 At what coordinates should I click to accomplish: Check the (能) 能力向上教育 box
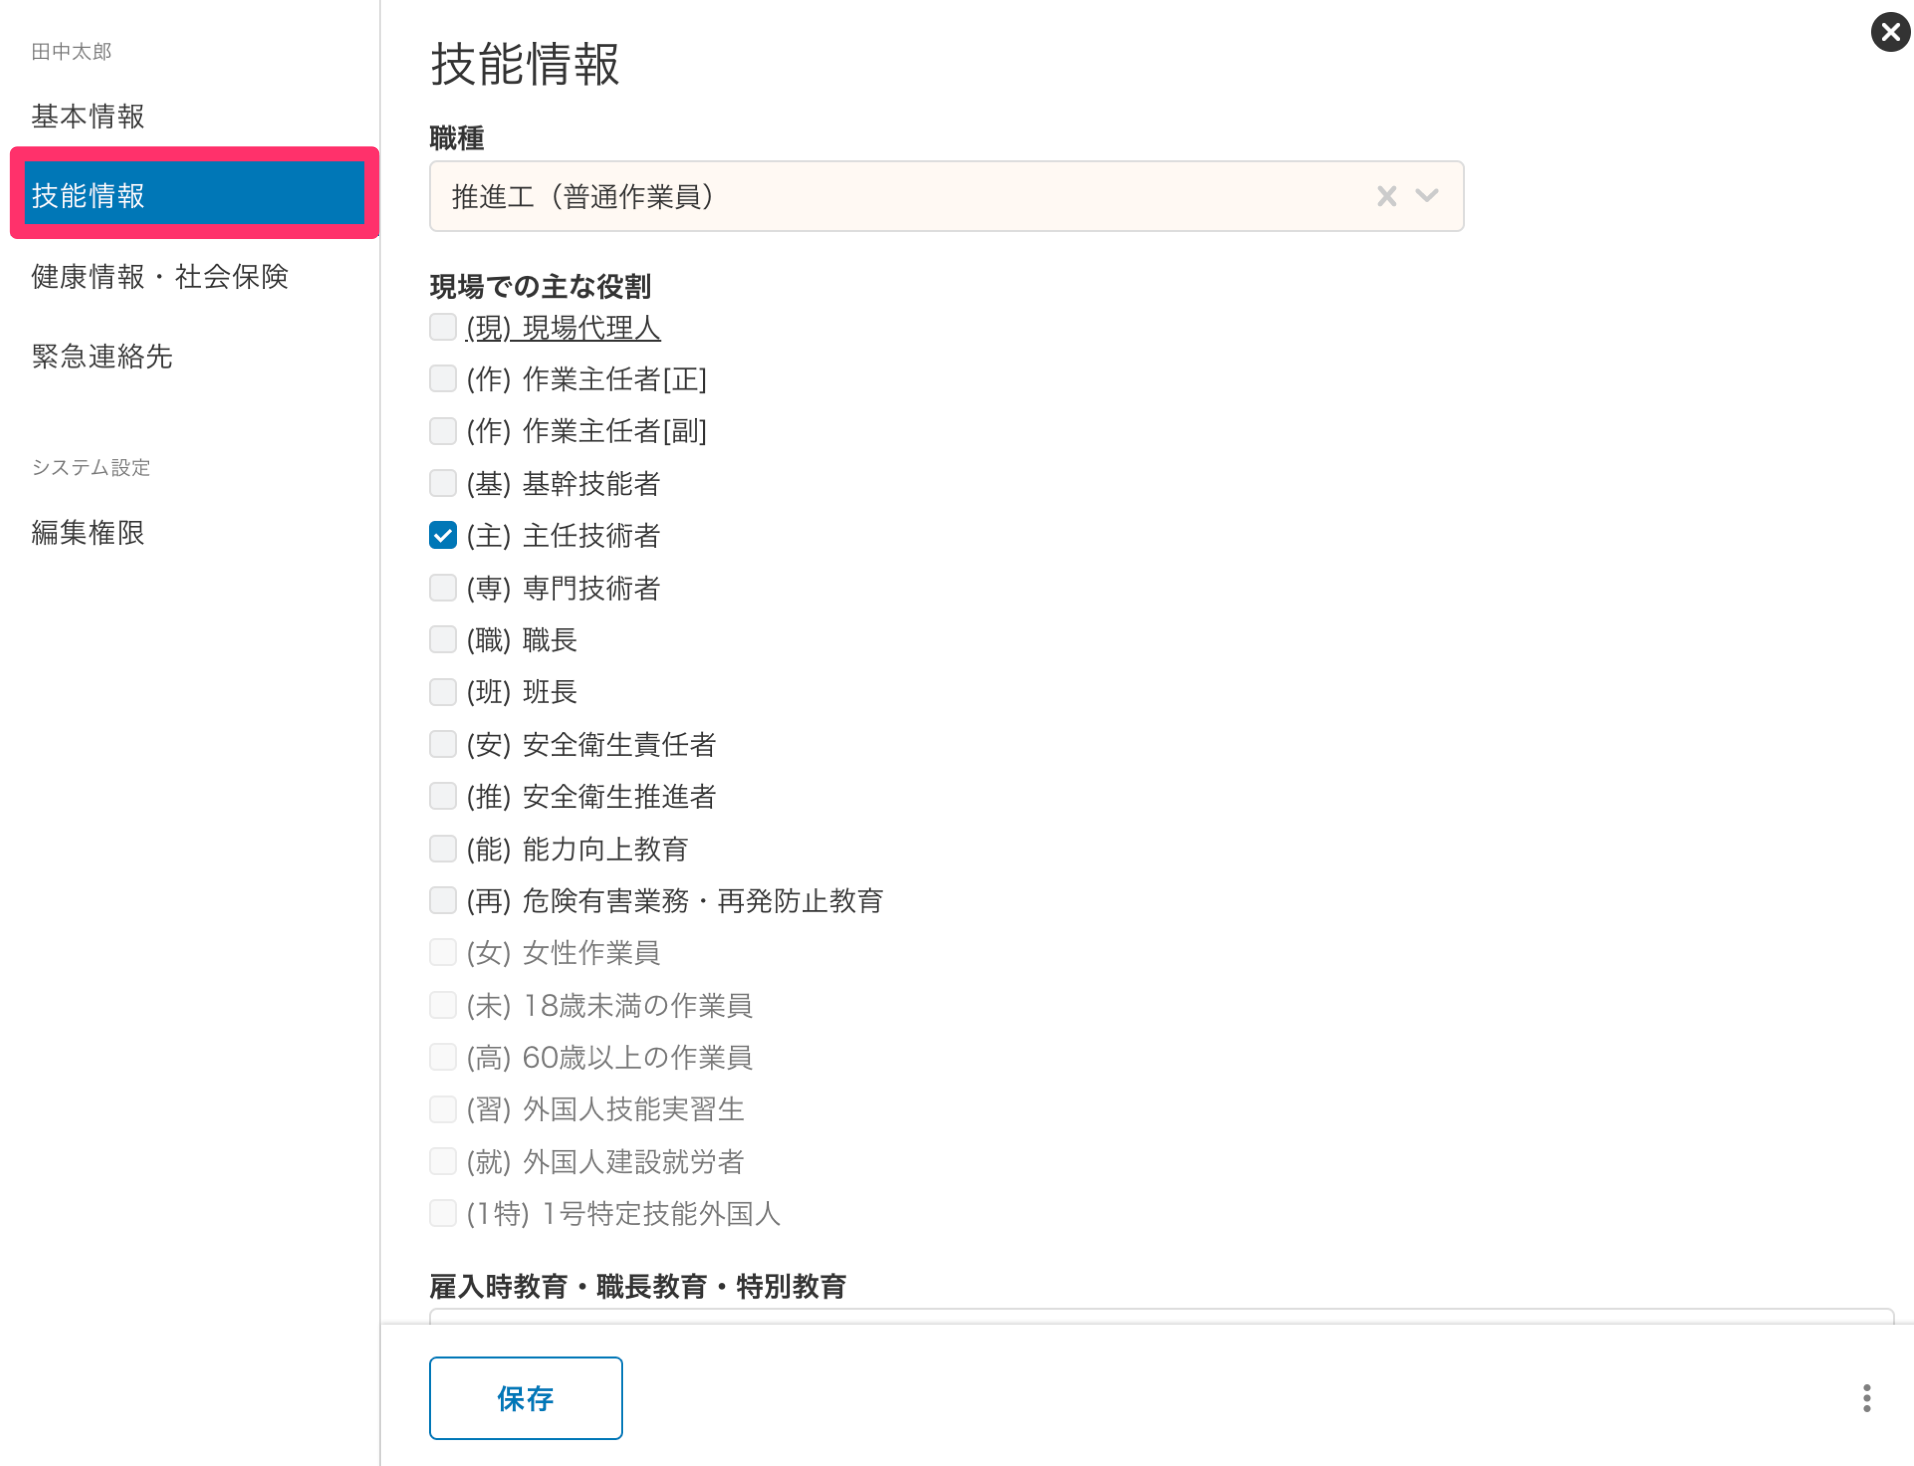(442, 848)
